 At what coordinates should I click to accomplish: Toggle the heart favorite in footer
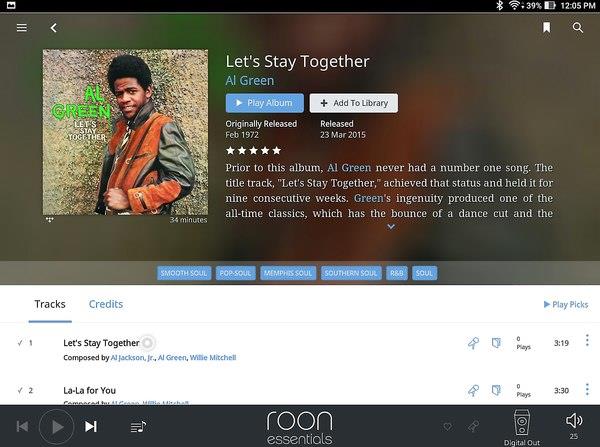pyautogui.click(x=447, y=426)
